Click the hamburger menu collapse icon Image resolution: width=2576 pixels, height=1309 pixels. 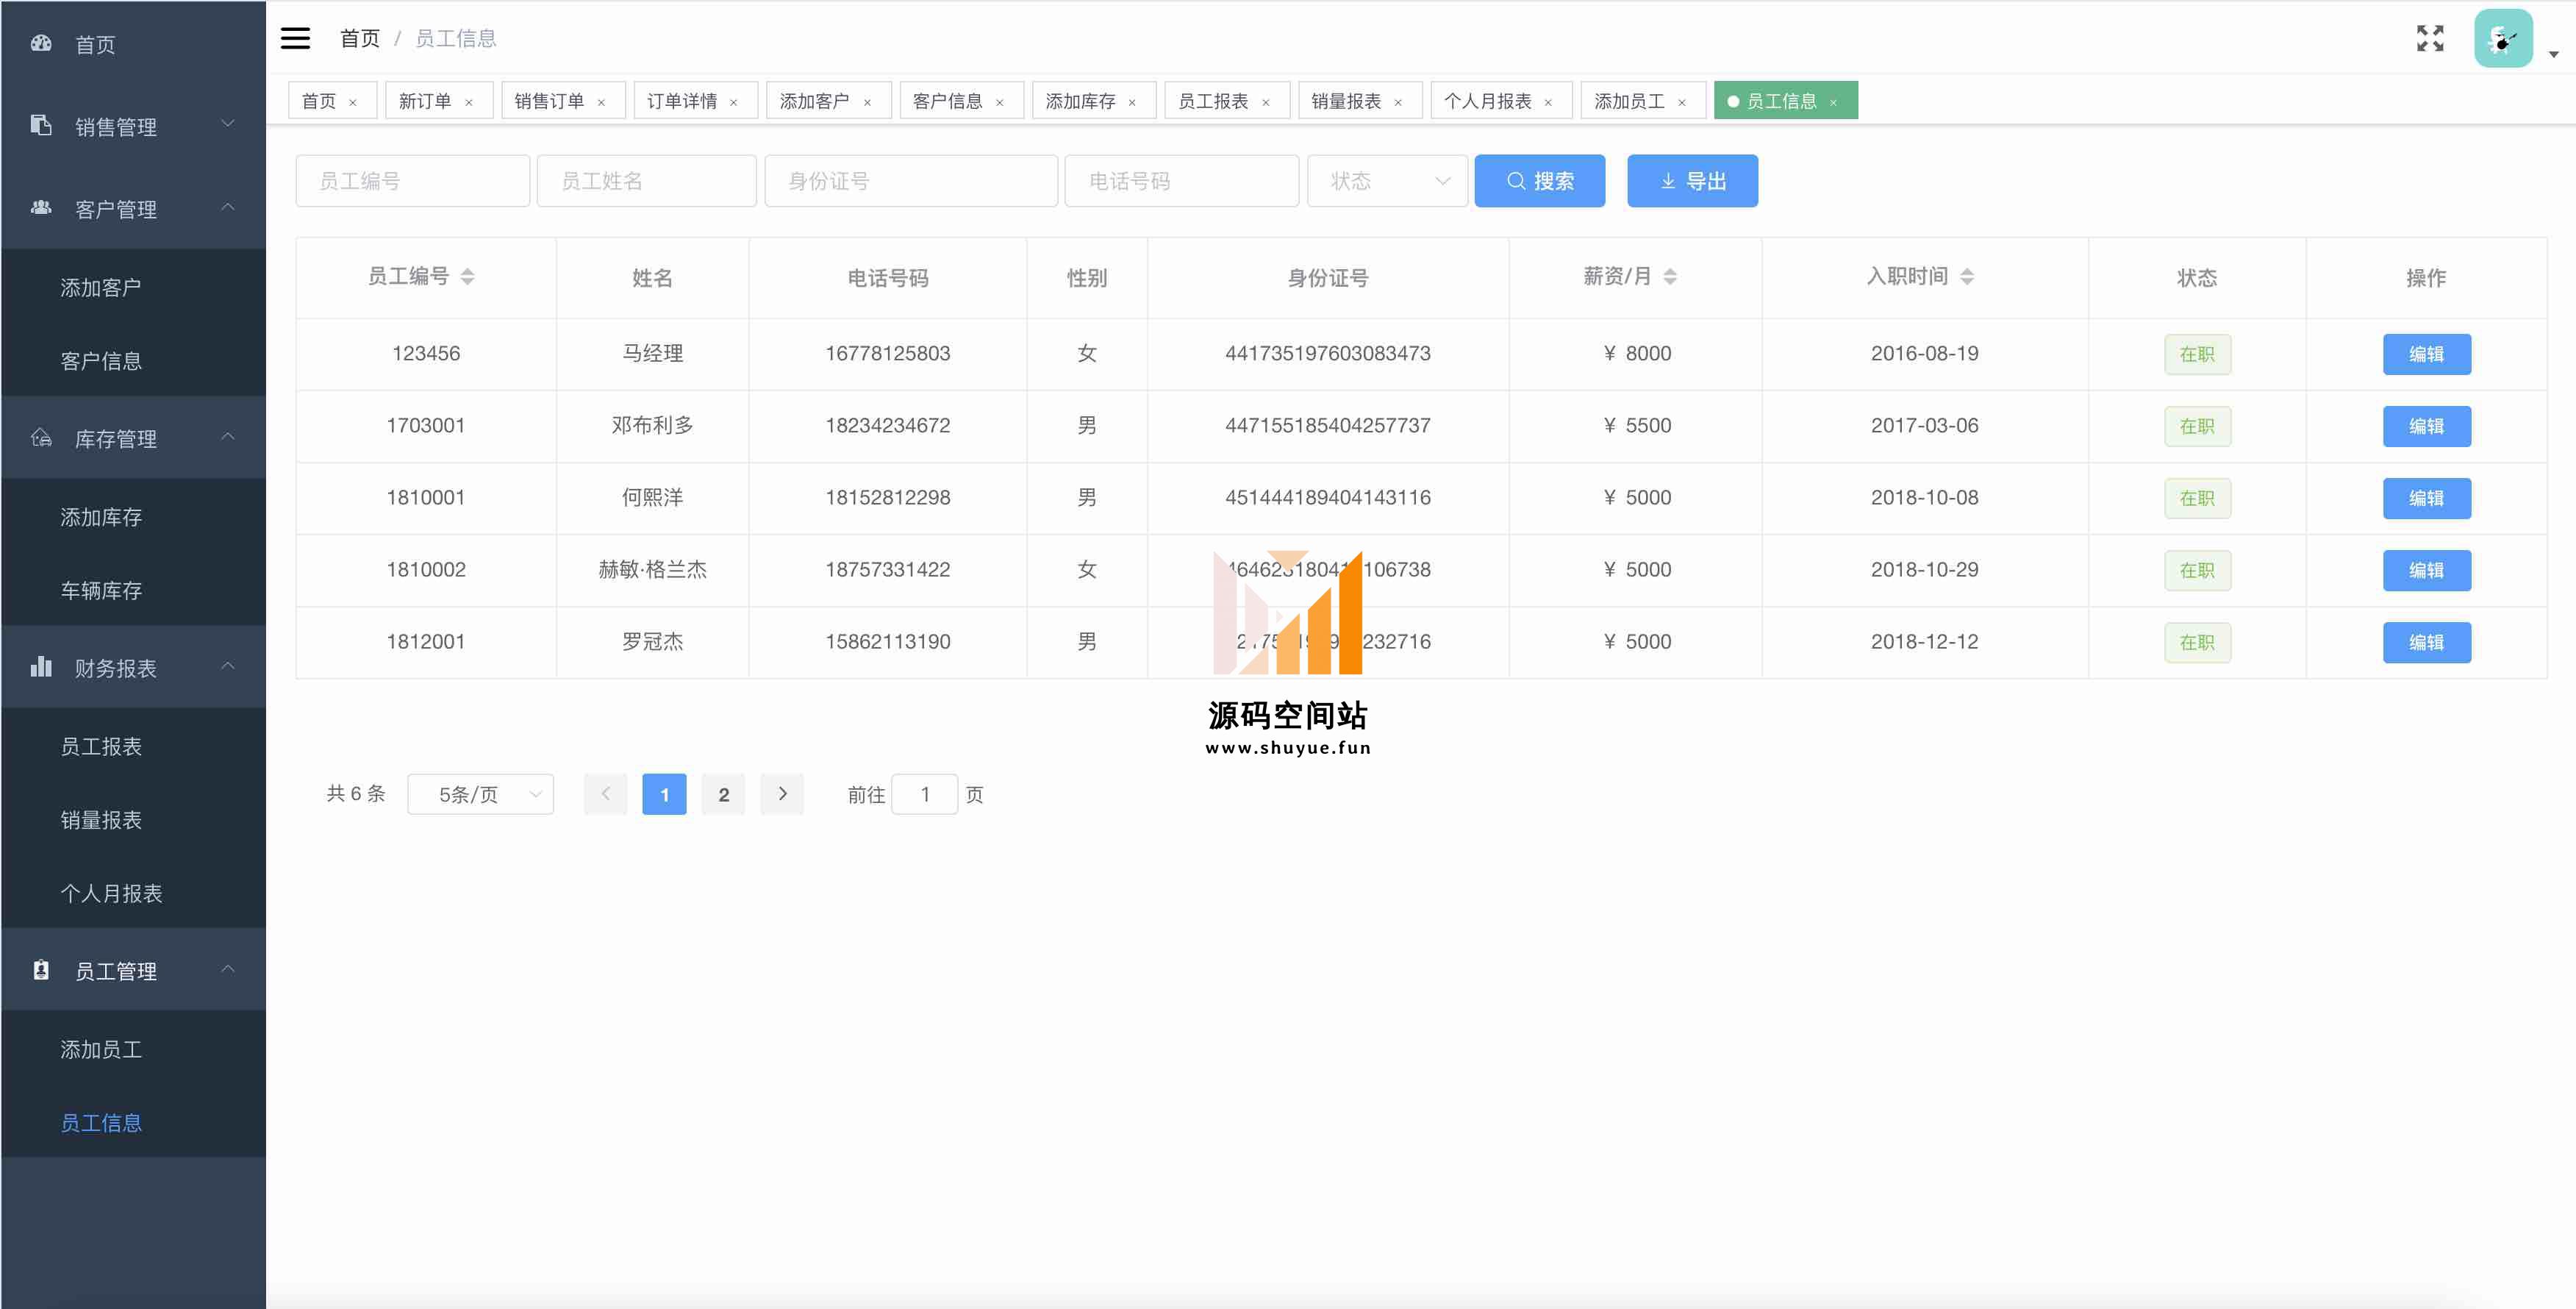point(295,38)
